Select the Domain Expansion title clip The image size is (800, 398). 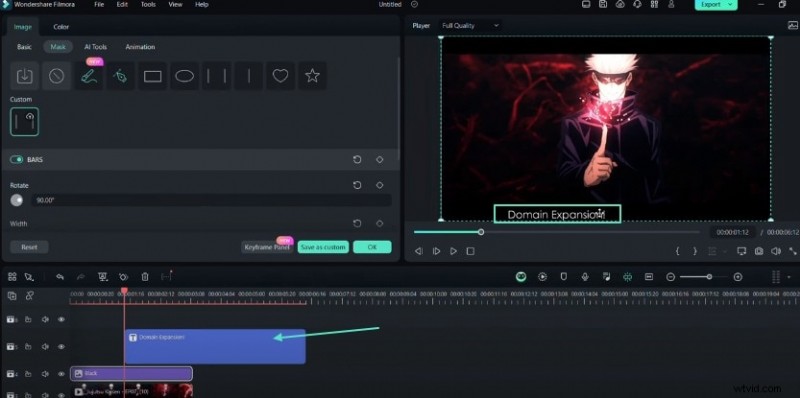[x=215, y=346]
